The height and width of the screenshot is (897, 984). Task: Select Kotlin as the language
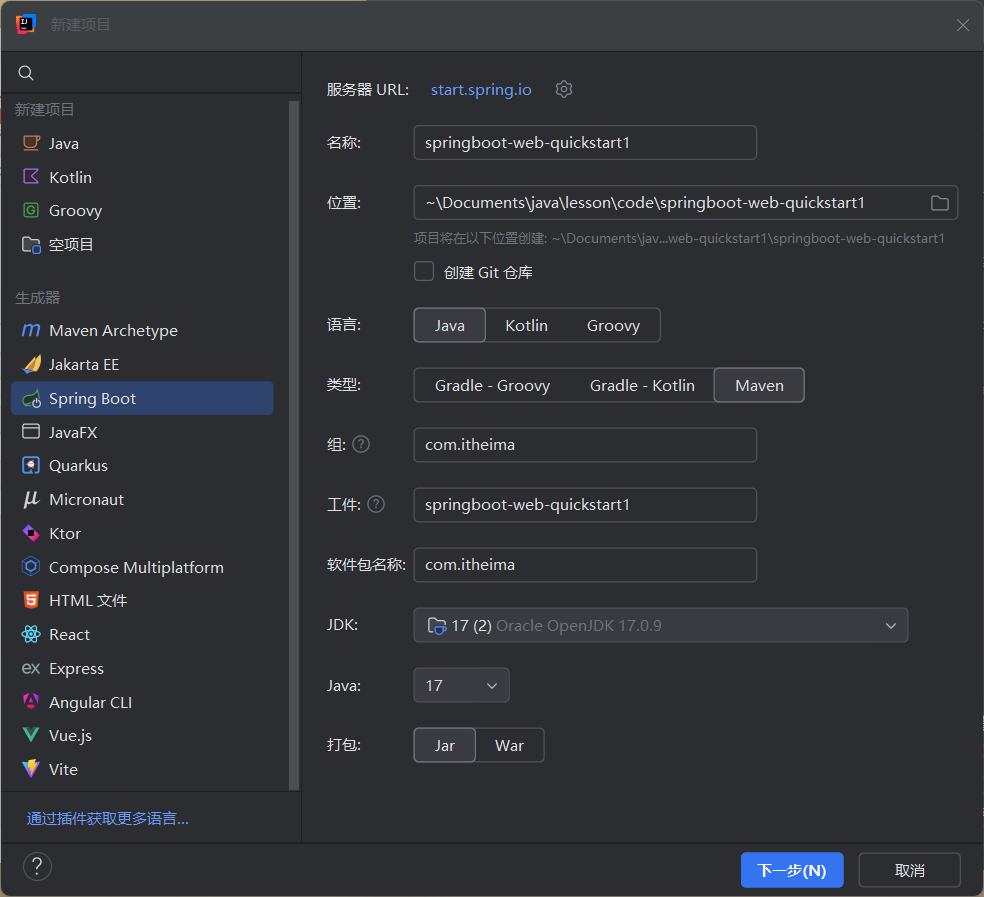(x=526, y=325)
